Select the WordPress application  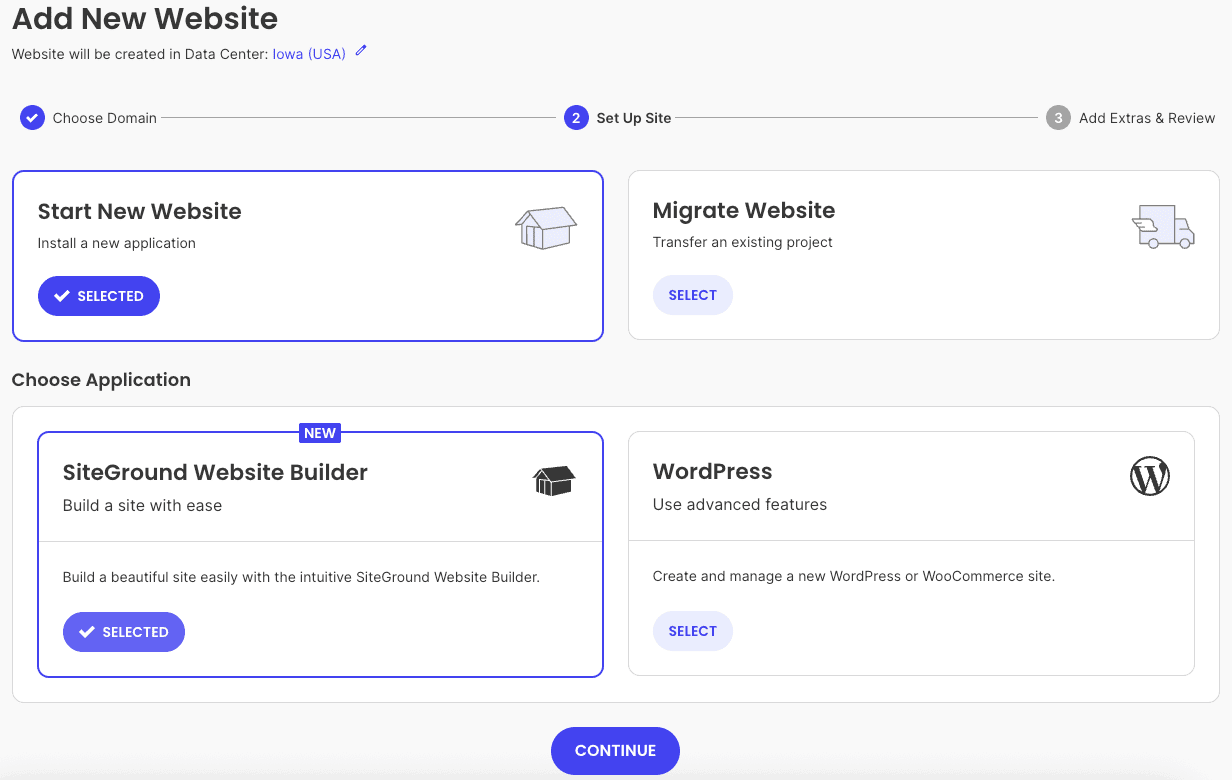693,631
